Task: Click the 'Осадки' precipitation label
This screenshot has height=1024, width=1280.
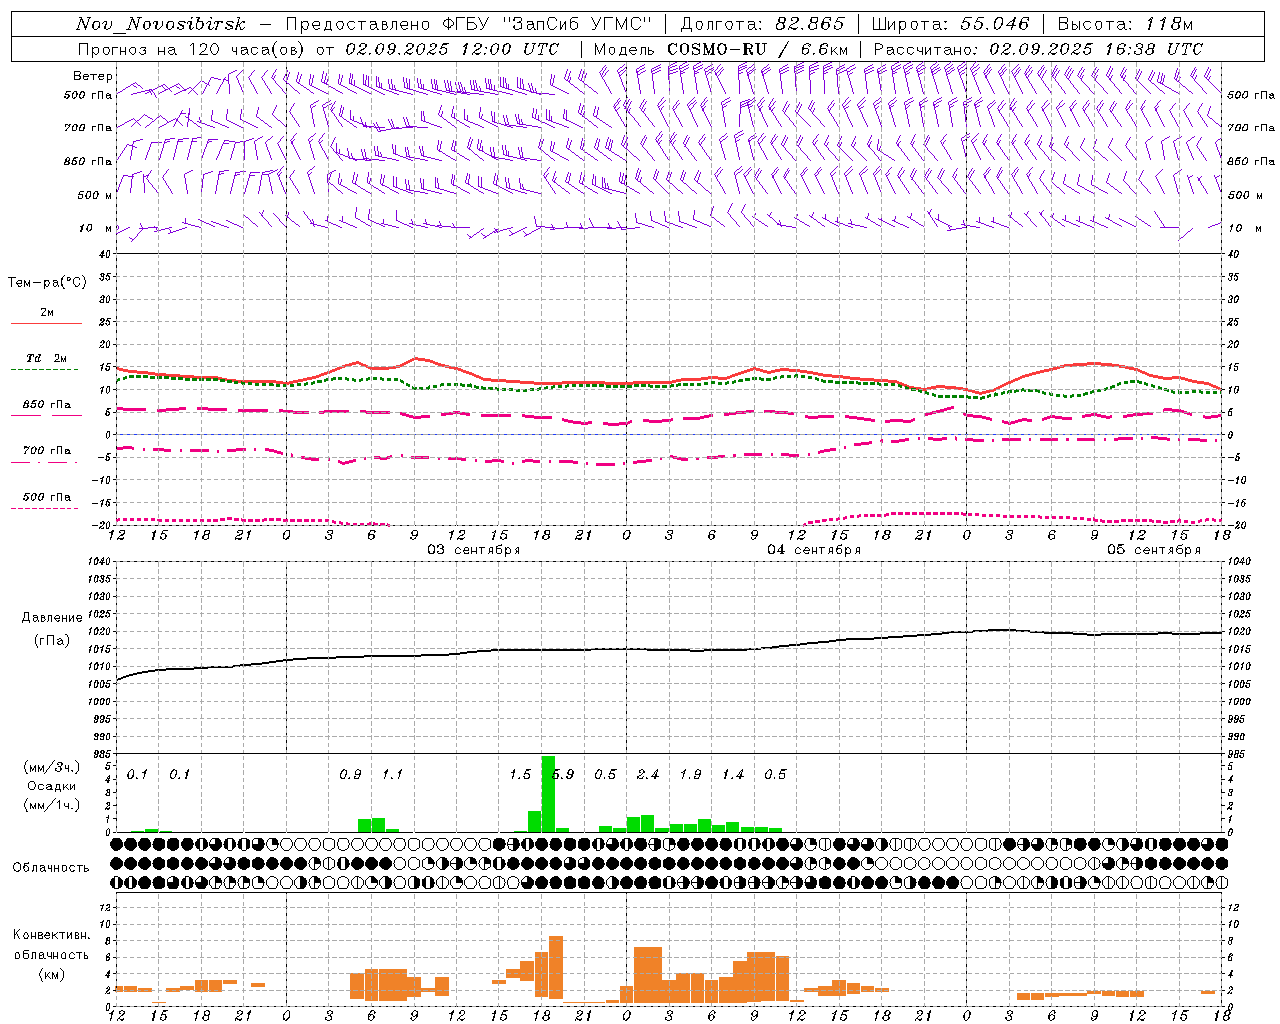Action: [x=52, y=786]
